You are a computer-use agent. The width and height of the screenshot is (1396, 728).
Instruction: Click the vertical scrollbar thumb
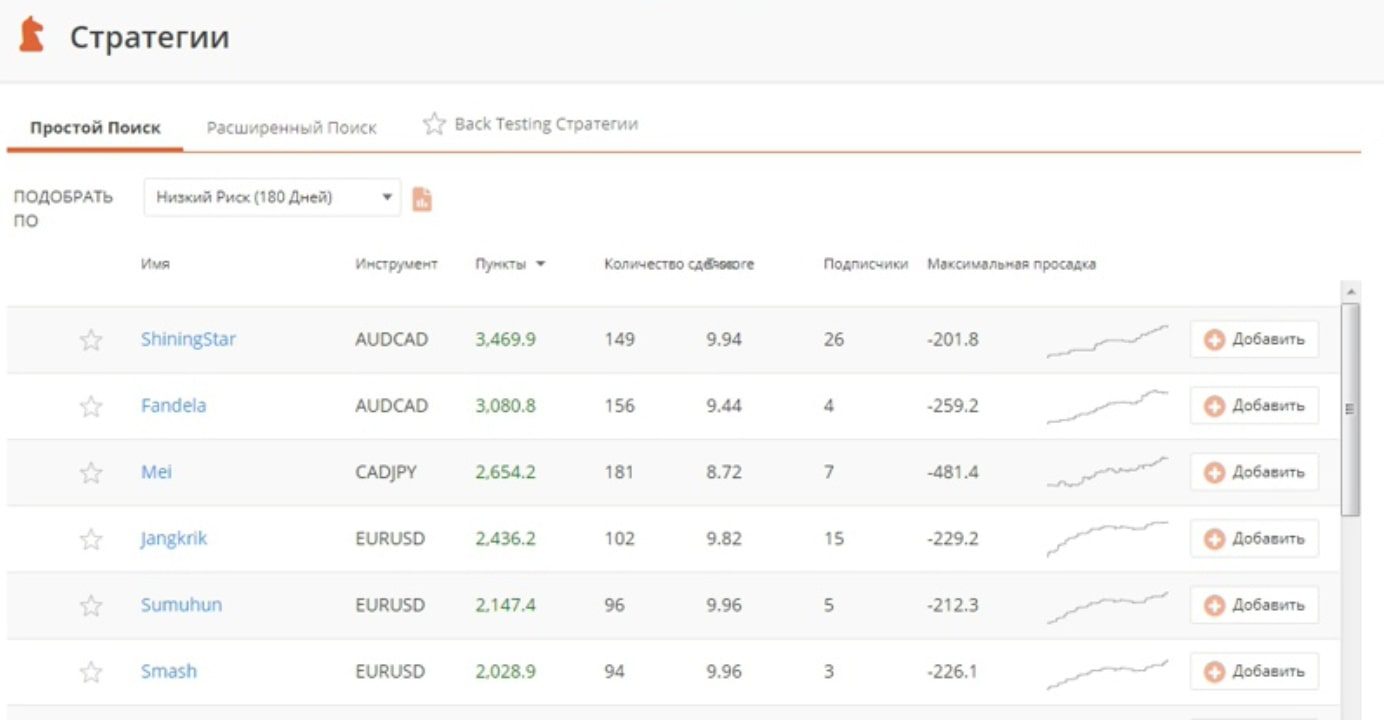click(1351, 409)
